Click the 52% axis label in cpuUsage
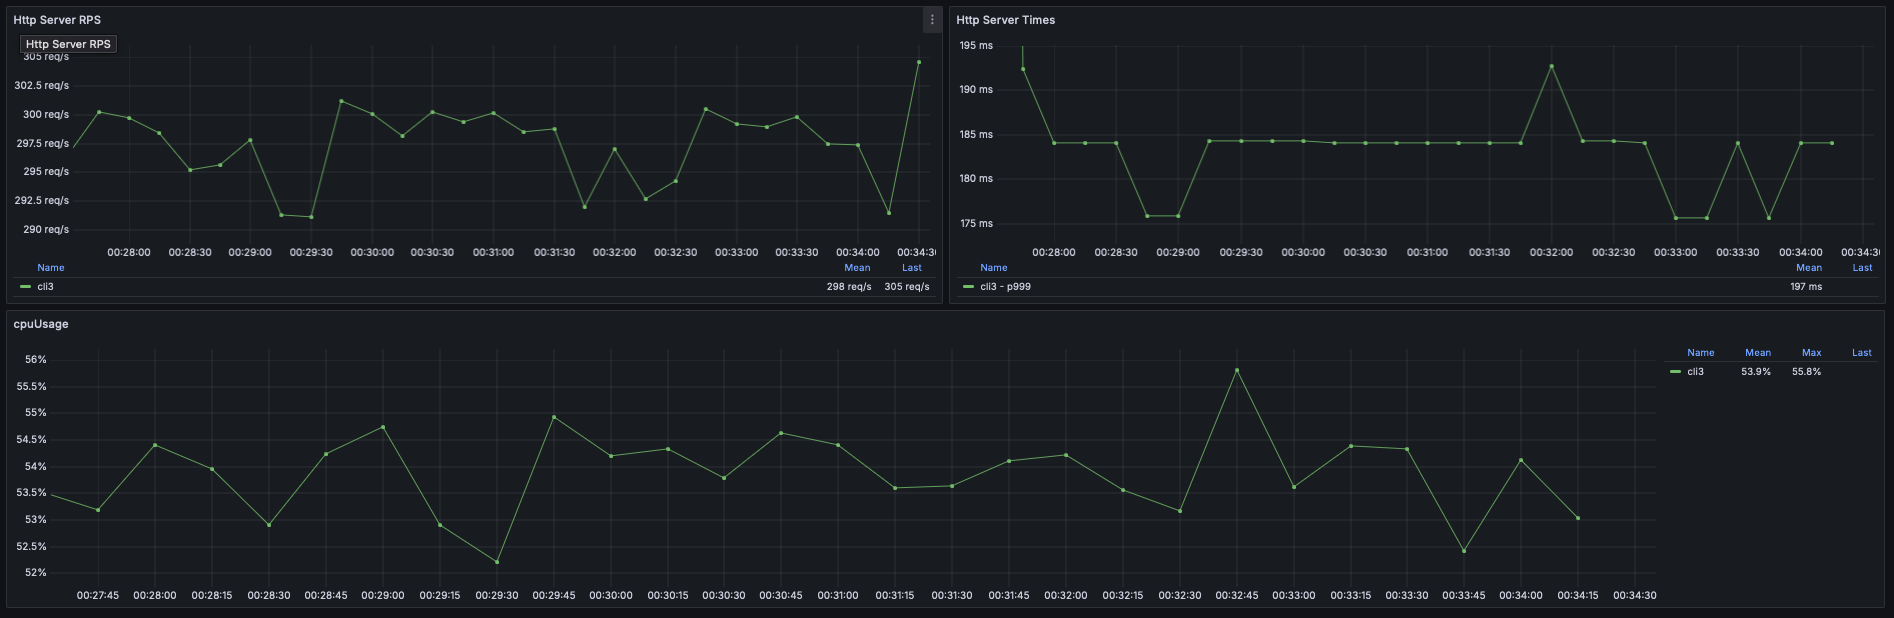Viewport: 1894px width, 618px height. tap(35, 573)
